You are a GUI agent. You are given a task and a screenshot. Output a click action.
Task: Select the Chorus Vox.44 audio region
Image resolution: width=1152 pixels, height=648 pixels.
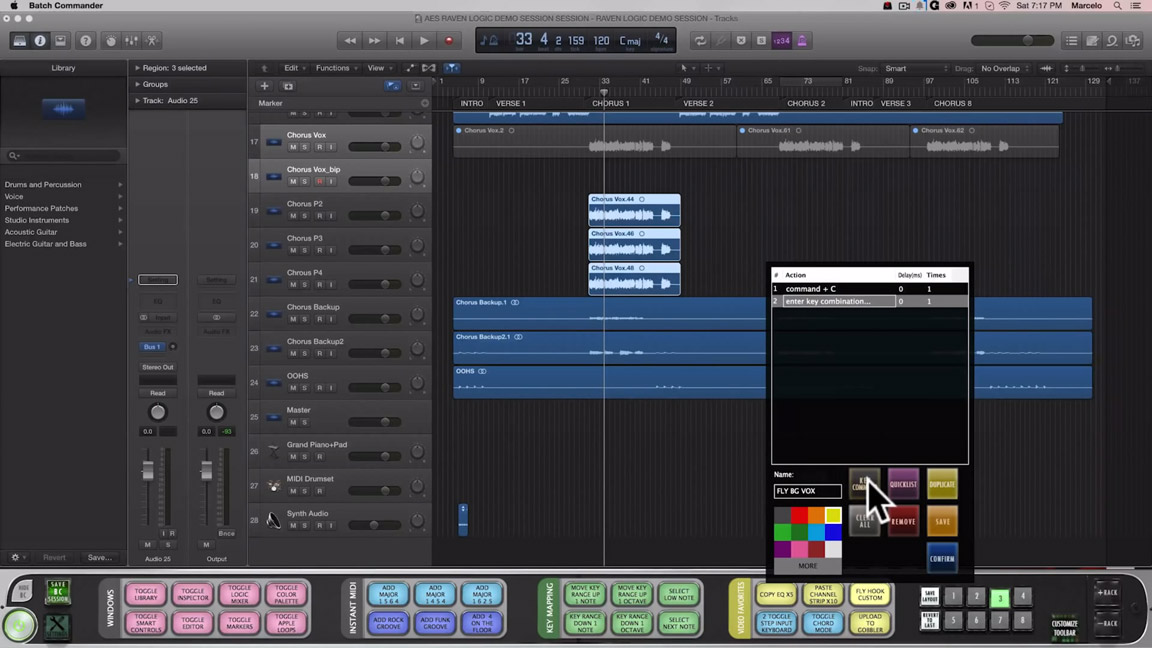click(634, 209)
